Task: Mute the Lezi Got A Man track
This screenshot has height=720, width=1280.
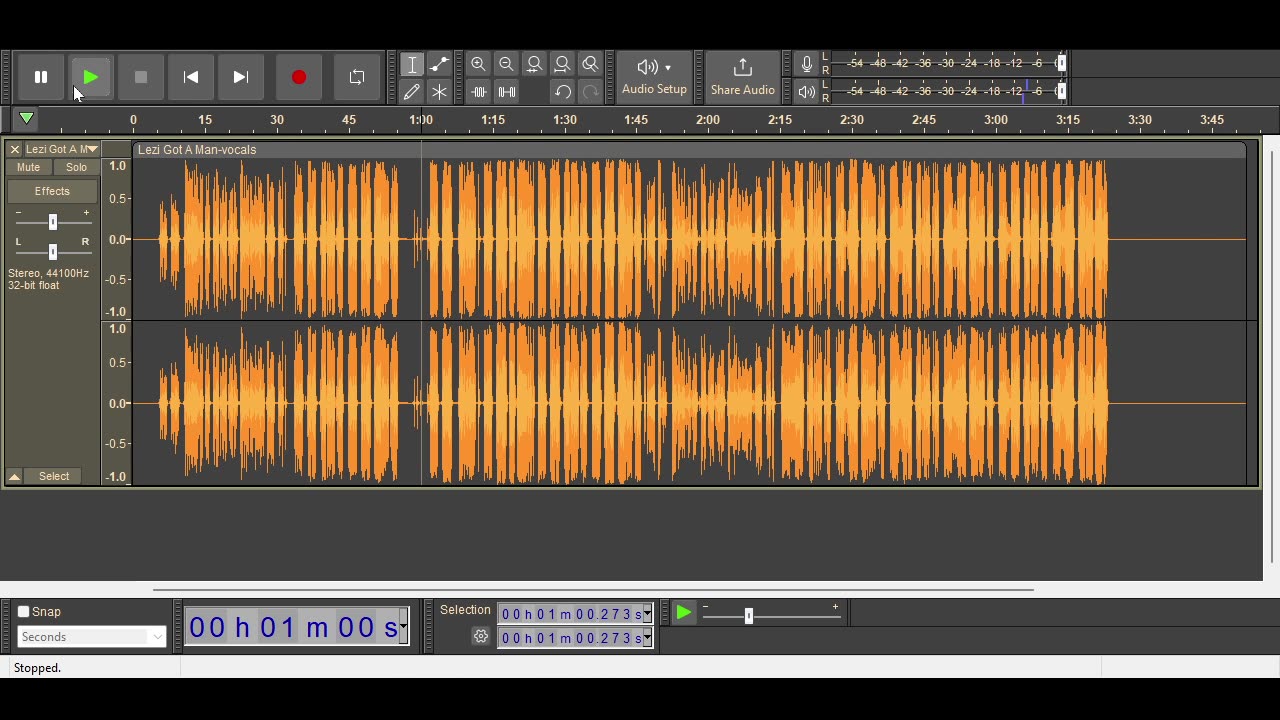Action: point(28,167)
